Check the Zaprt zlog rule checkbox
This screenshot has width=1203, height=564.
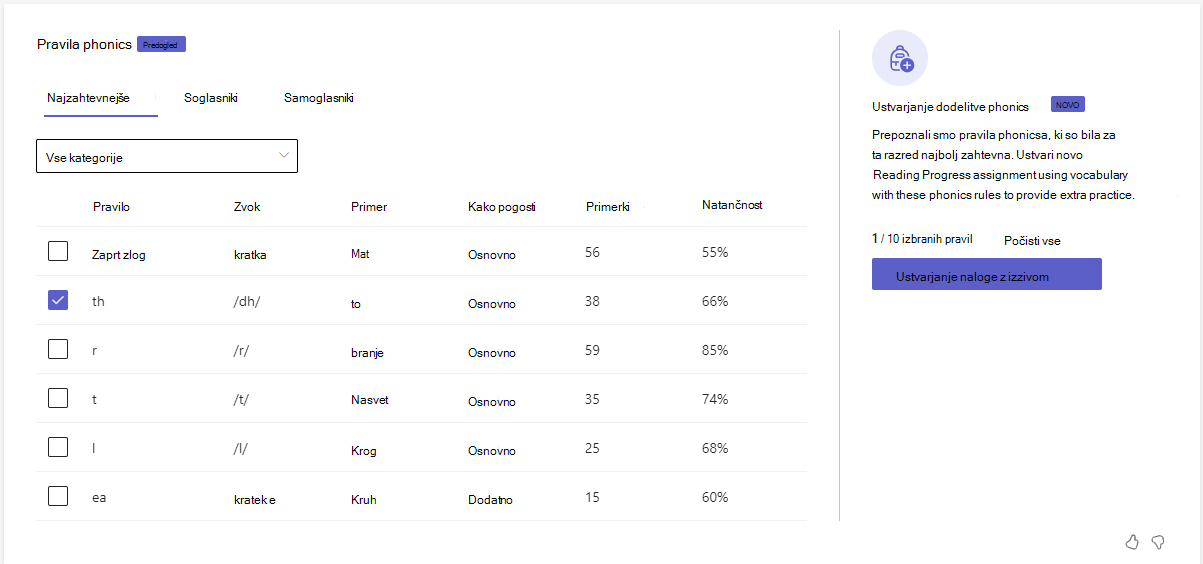(58, 251)
